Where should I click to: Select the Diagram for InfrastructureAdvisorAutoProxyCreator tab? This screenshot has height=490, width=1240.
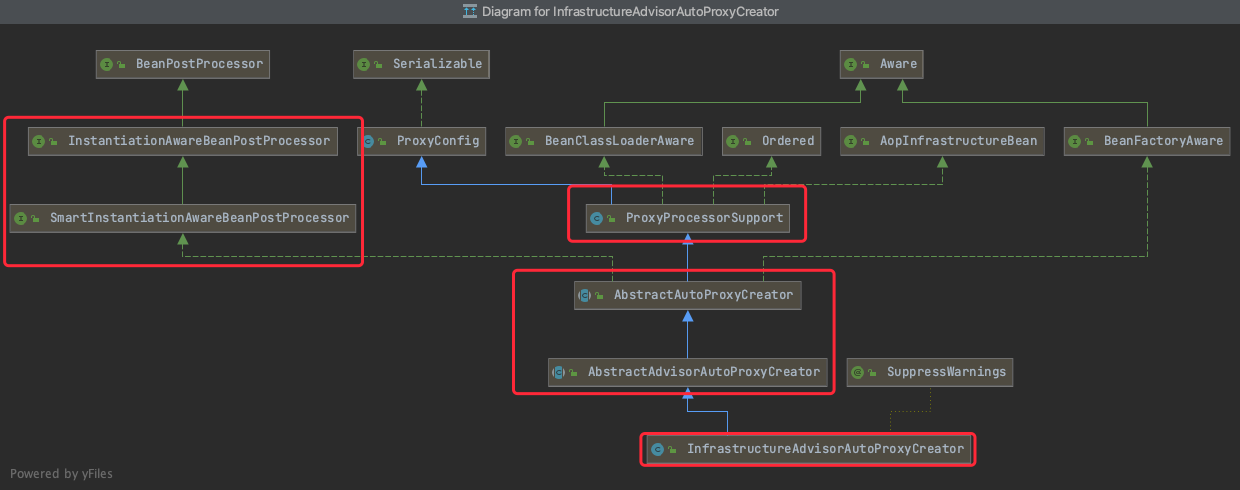click(620, 11)
